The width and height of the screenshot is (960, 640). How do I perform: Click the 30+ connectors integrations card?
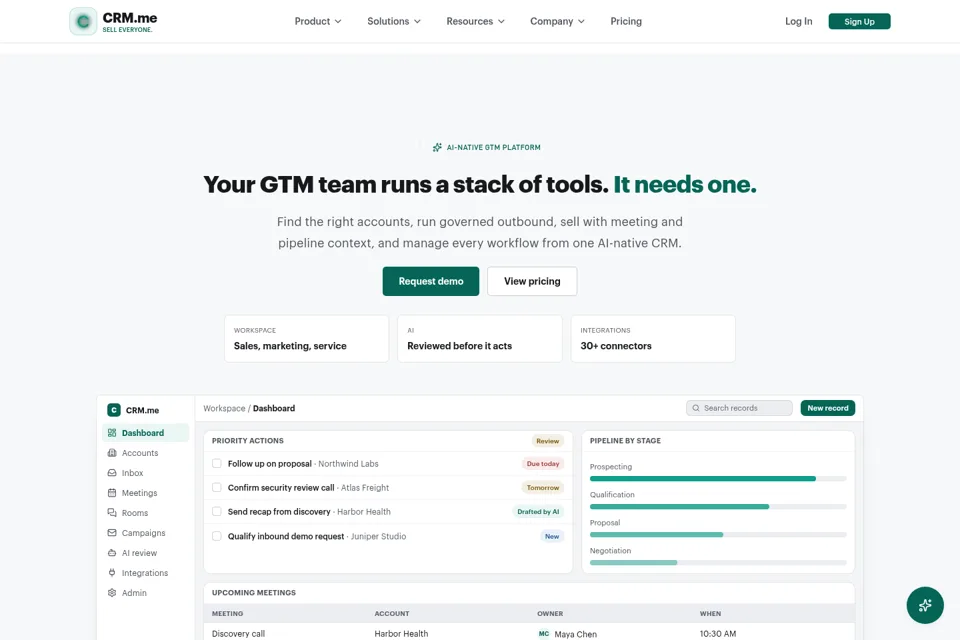click(x=653, y=339)
